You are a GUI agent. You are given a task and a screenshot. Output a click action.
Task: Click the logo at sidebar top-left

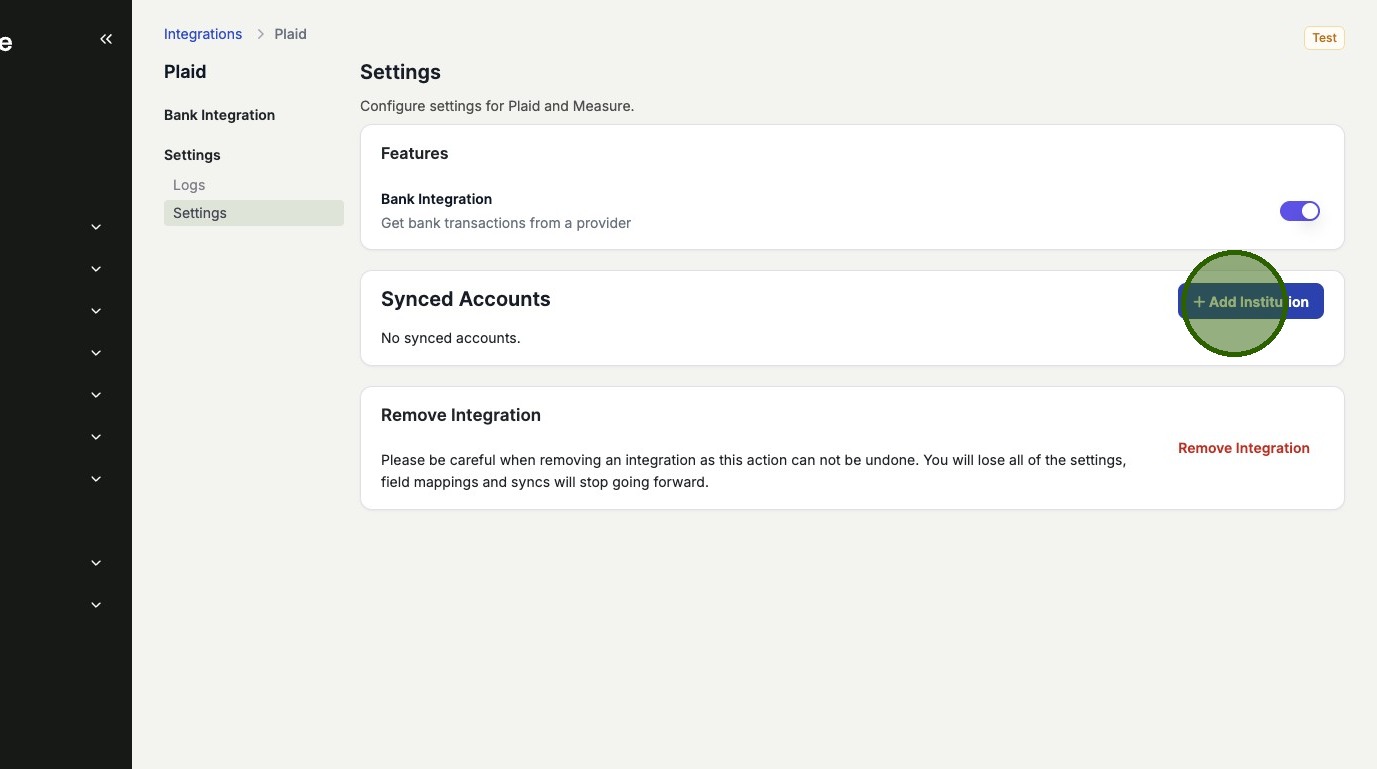(6, 43)
